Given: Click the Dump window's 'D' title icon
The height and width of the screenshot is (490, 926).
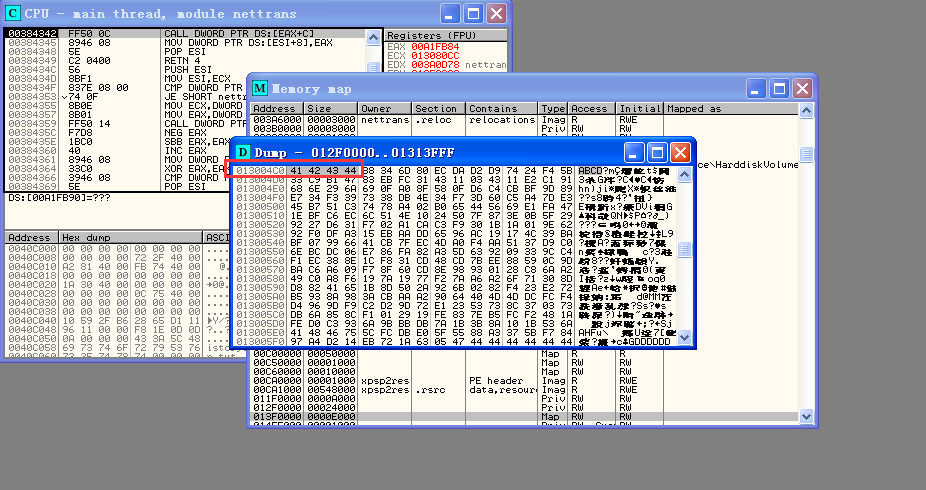Looking at the screenshot, I should pos(243,152).
